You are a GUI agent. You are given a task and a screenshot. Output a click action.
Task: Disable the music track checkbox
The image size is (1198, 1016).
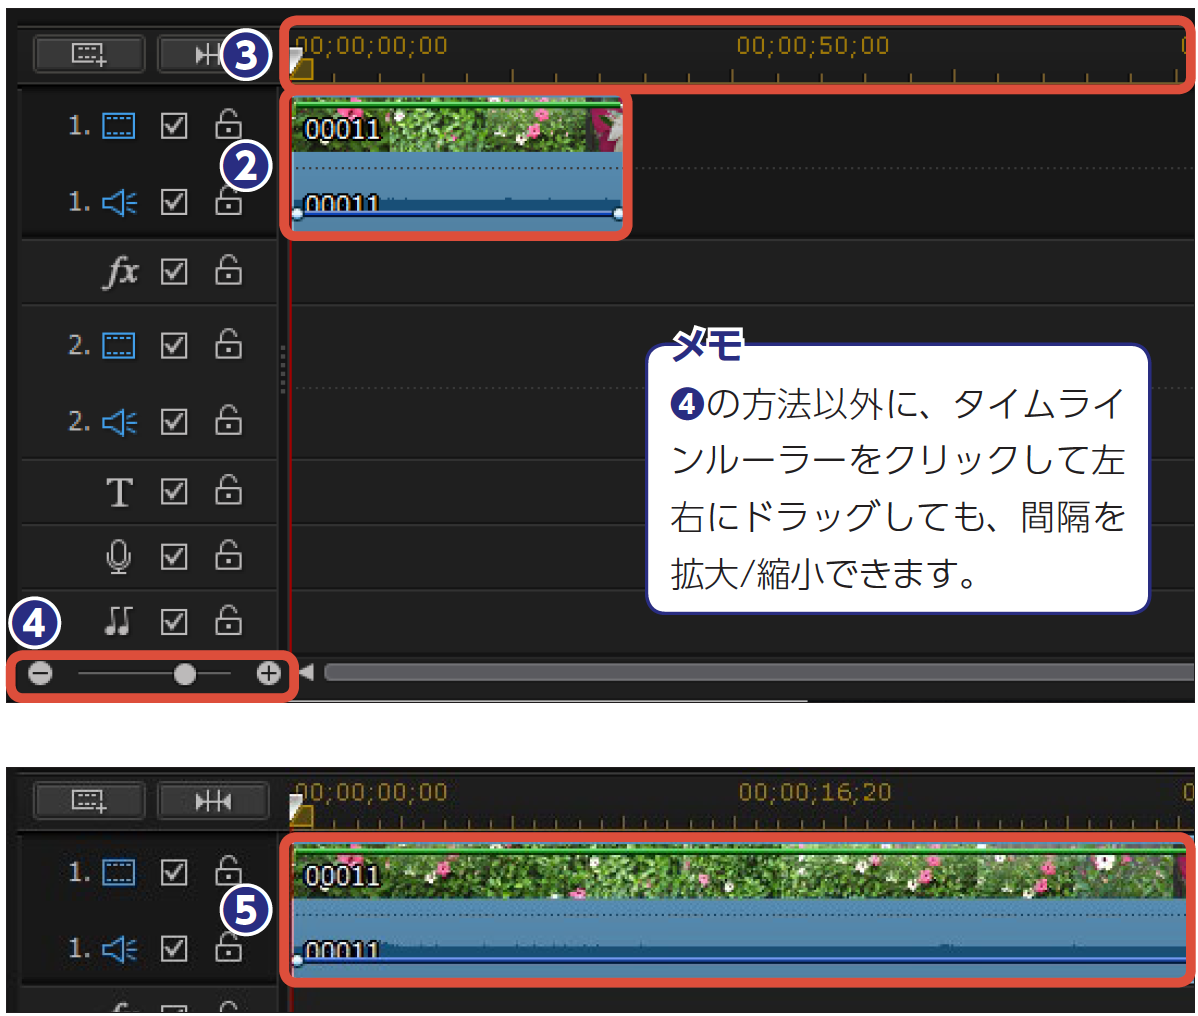point(174,622)
